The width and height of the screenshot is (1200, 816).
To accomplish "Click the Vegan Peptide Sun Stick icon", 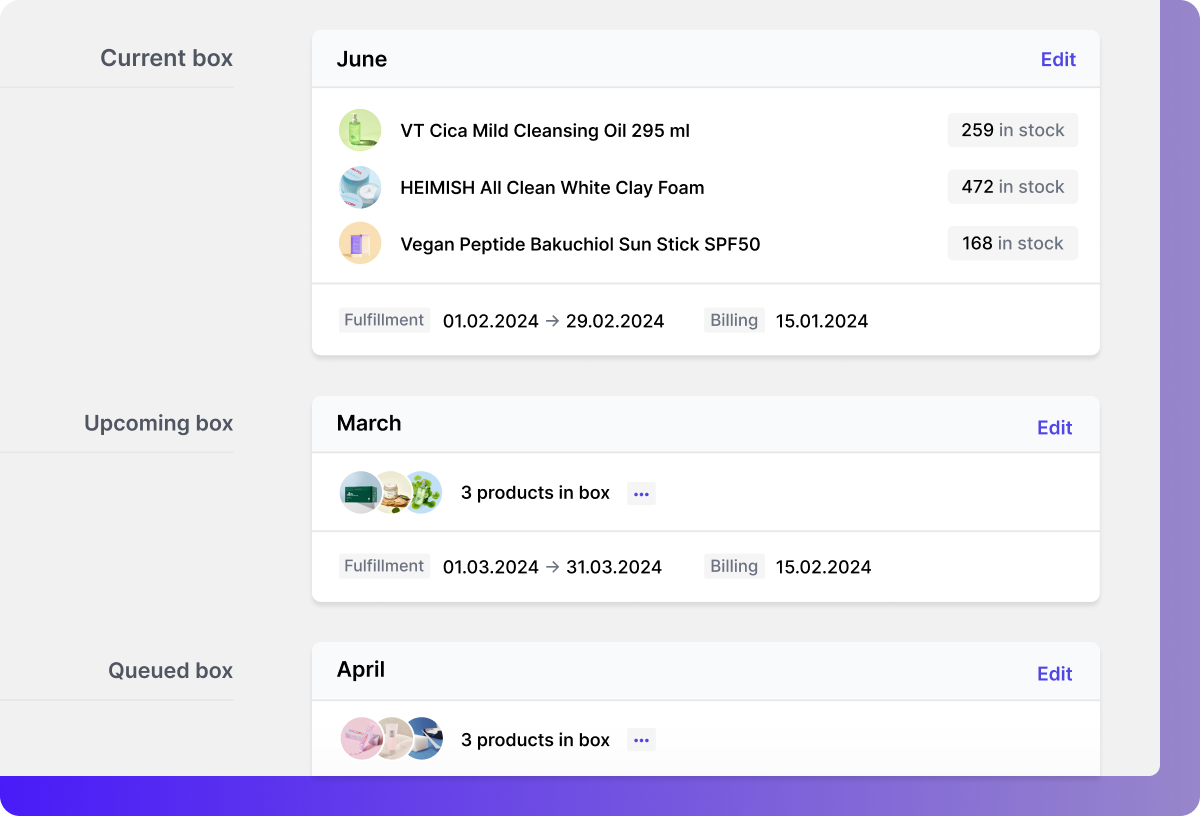I will [x=360, y=243].
